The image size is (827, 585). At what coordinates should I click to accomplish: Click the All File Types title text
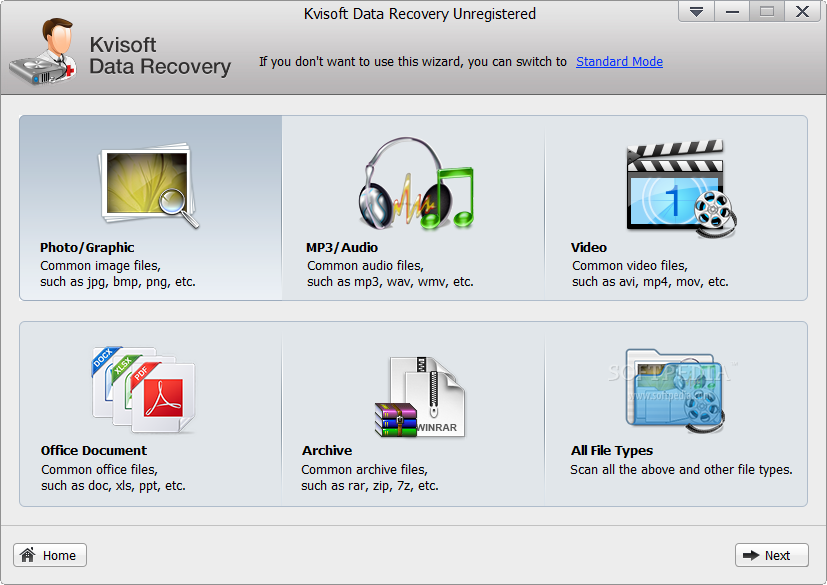click(612, 450)
